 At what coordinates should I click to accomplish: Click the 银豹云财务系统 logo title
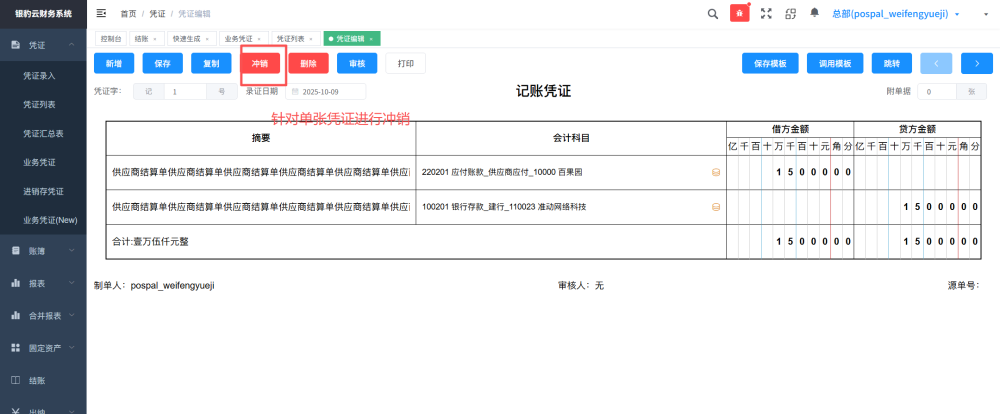point(43,13)
